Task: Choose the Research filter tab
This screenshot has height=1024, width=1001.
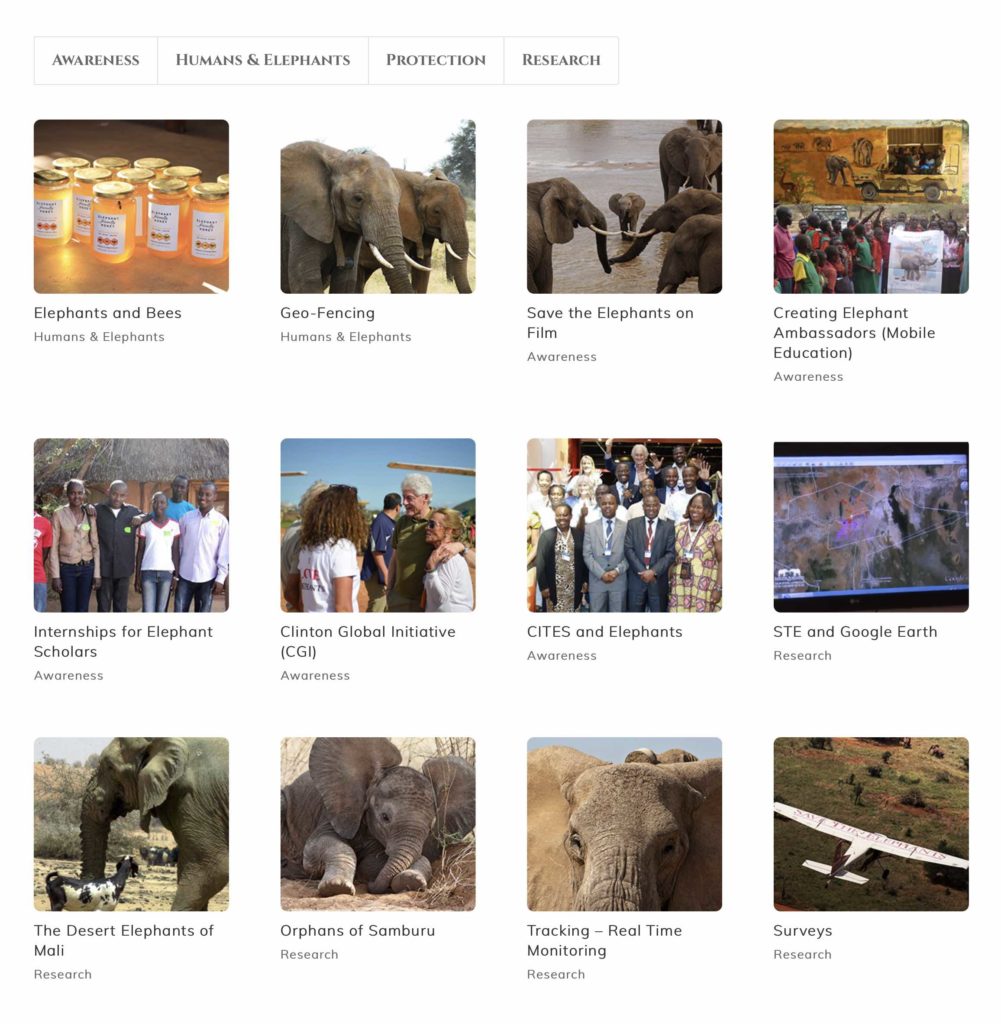Action: pos(561,60)
